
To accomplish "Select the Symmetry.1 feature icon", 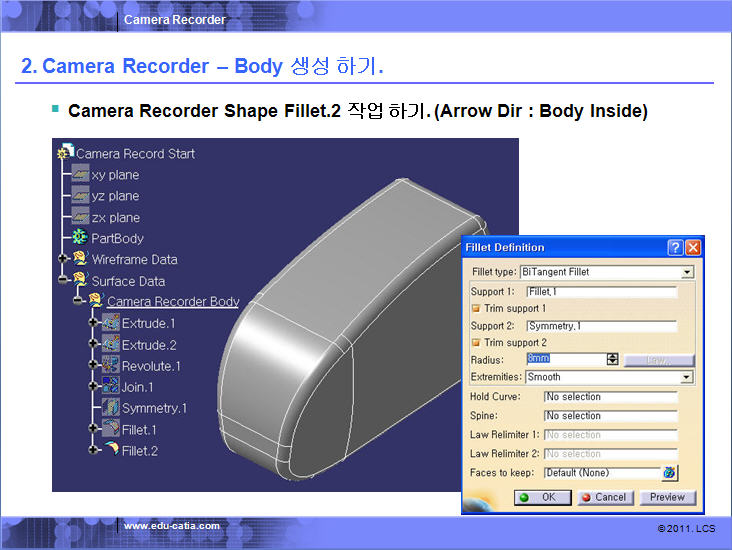I will pyautogui.click(x=110, y=408).
